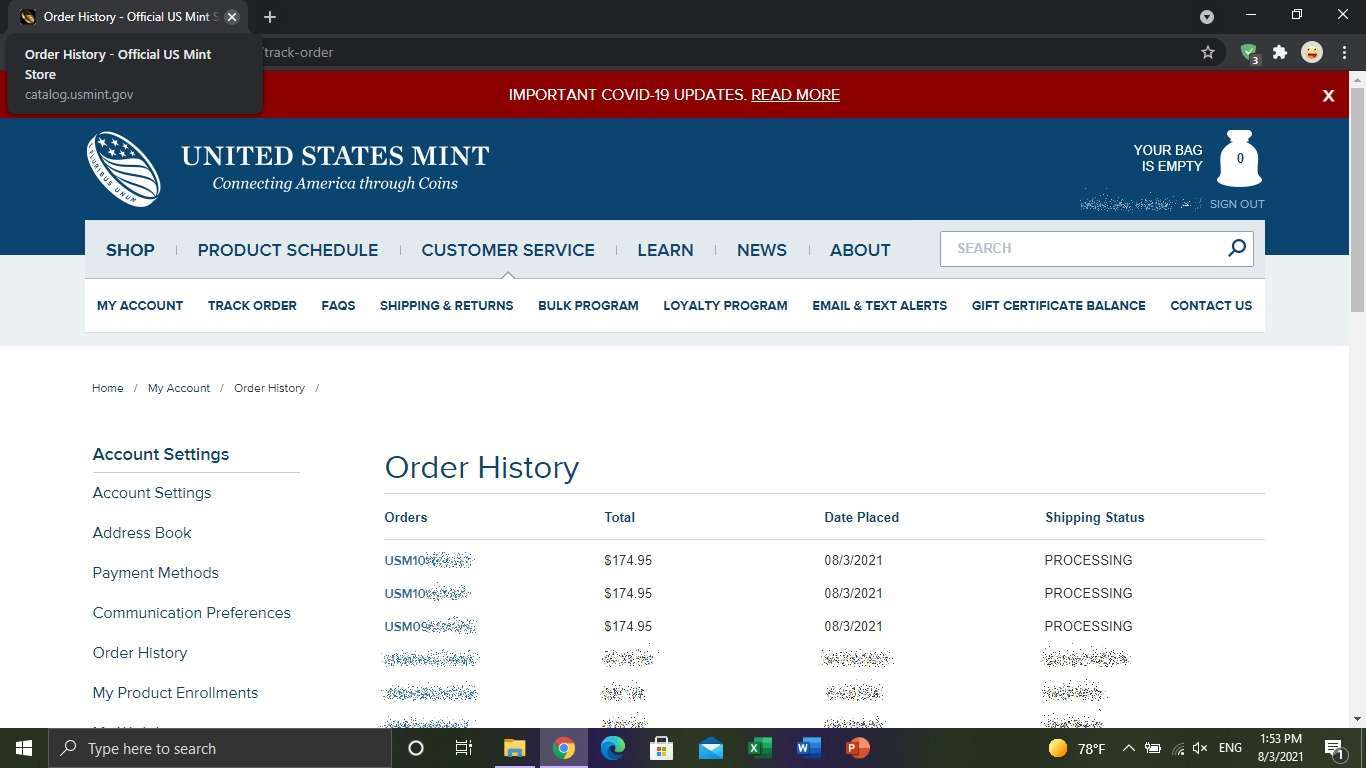The height and width of the screenshot is (768, 1366).
Task: Open the NEWS menu
Action: click(x=762, y=250)
